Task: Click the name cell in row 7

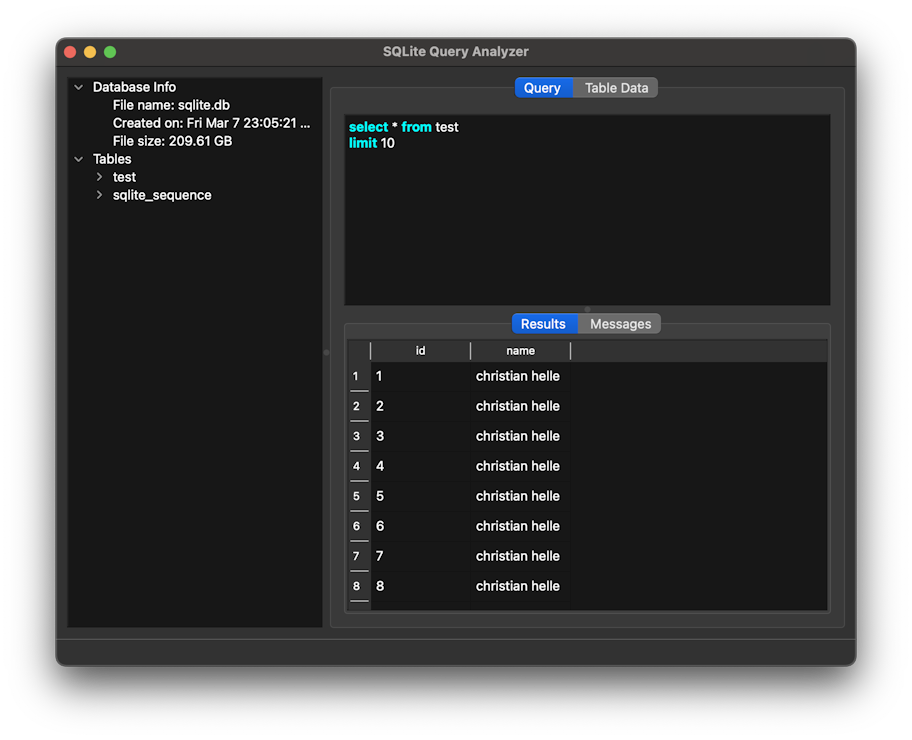Action: click(521, 556)
